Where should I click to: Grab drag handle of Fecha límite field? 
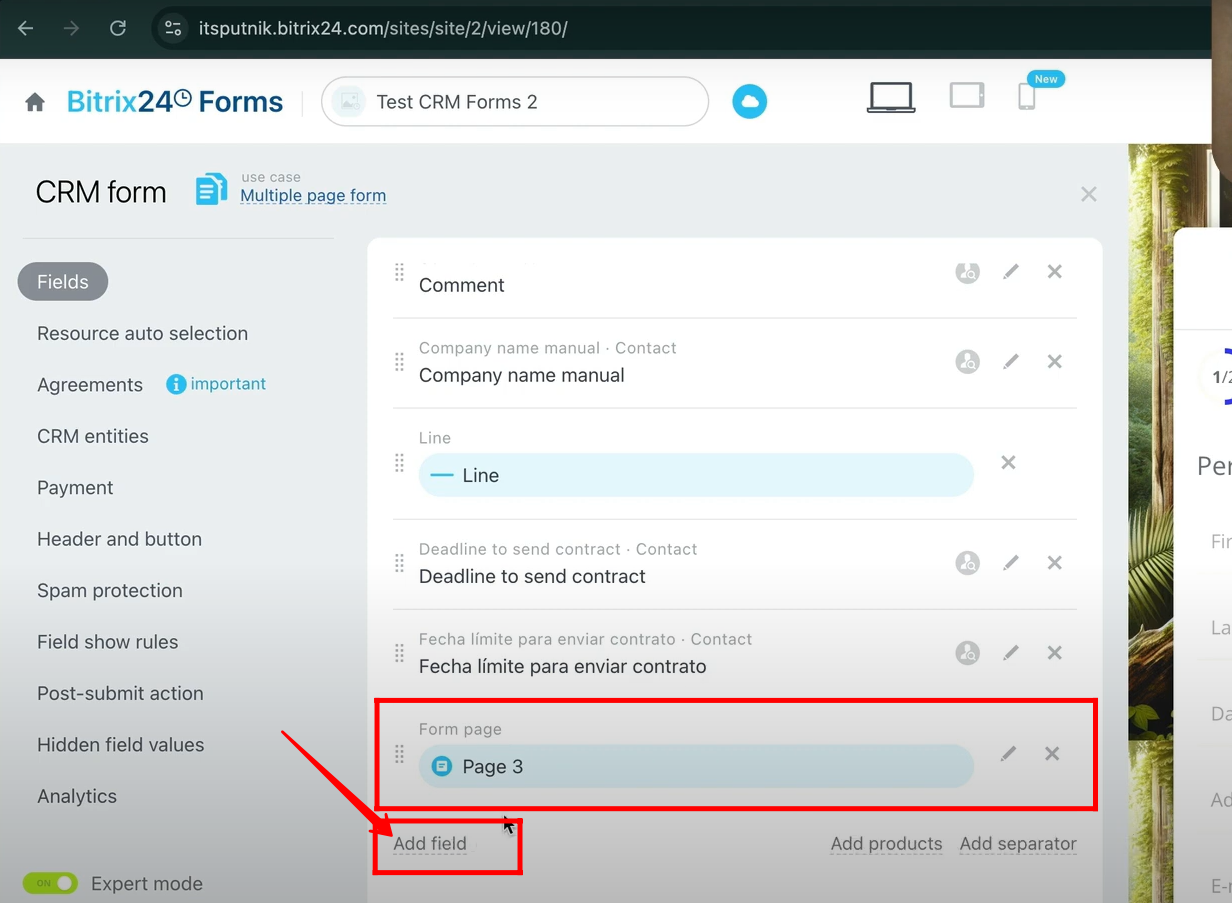point(399,653)
